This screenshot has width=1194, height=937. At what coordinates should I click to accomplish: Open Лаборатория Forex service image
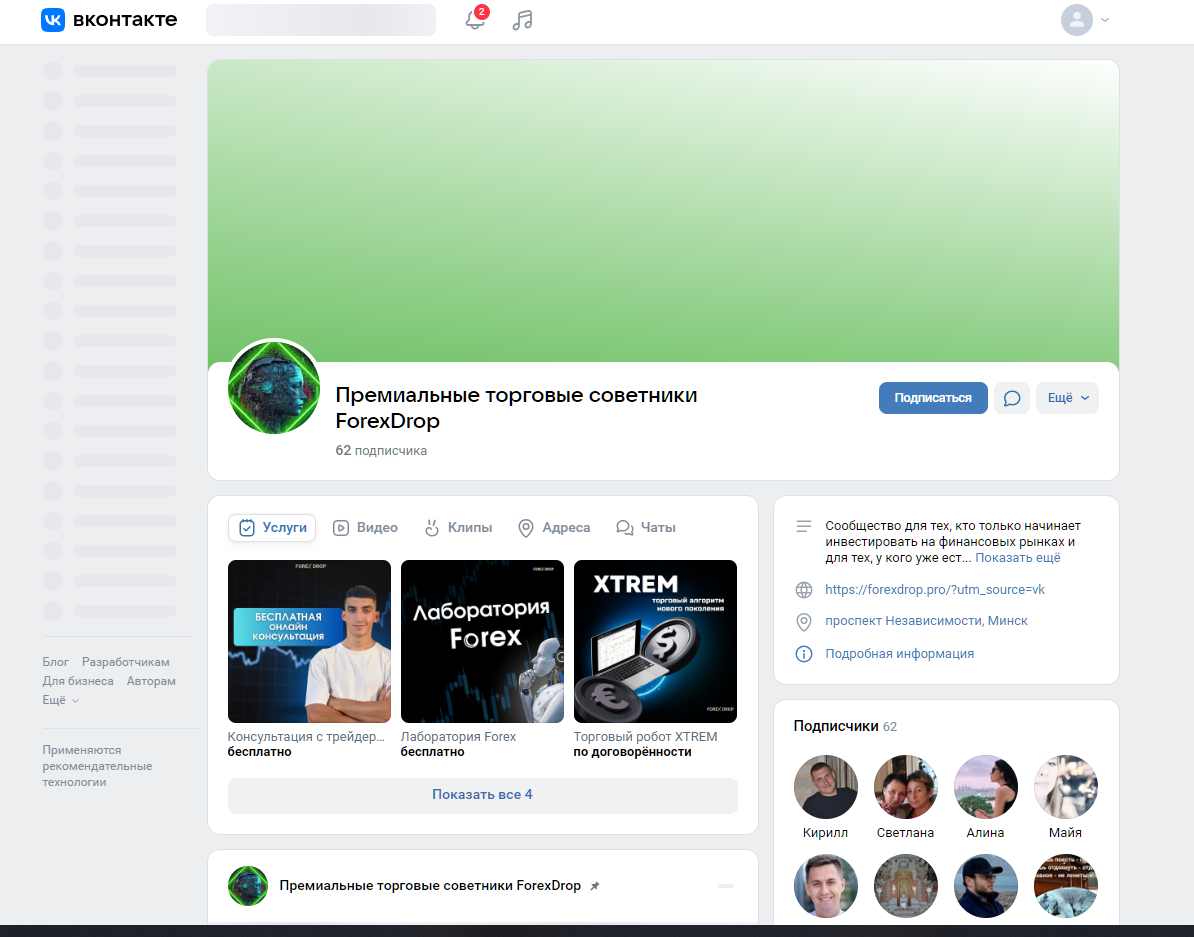[x=482, y=641]
